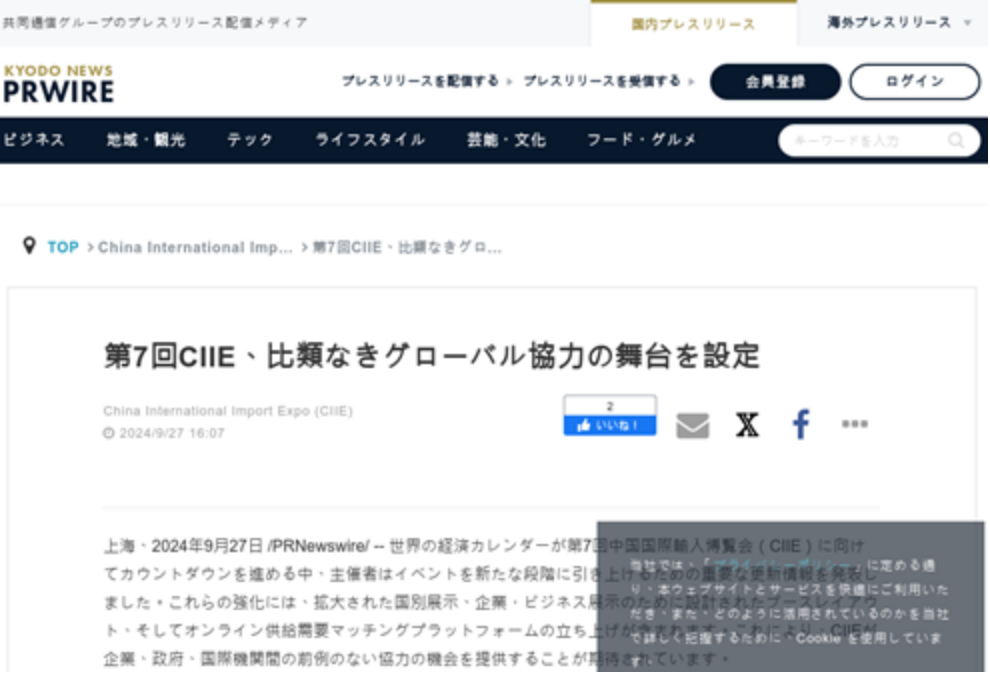This screenshot has height=676, width=990.
Task: Open プレスリリースを受信する link
Action: (608, 81)
